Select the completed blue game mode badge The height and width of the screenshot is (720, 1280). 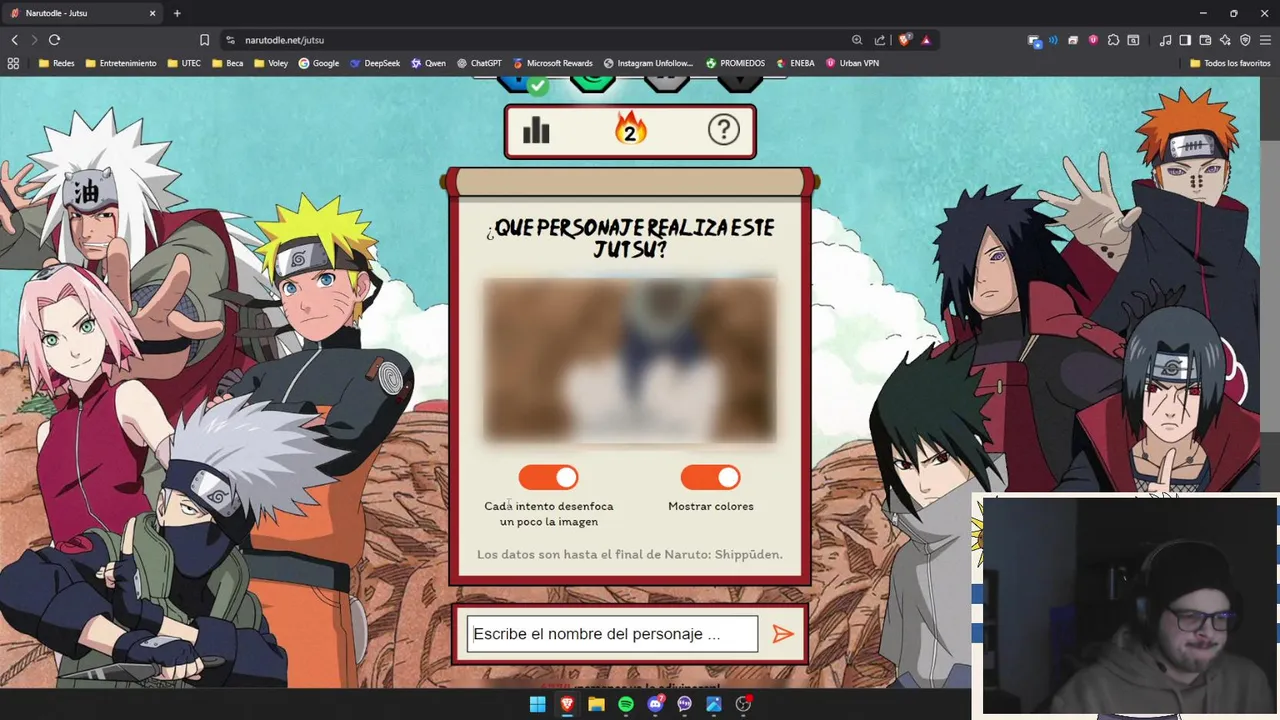[523, 84]
